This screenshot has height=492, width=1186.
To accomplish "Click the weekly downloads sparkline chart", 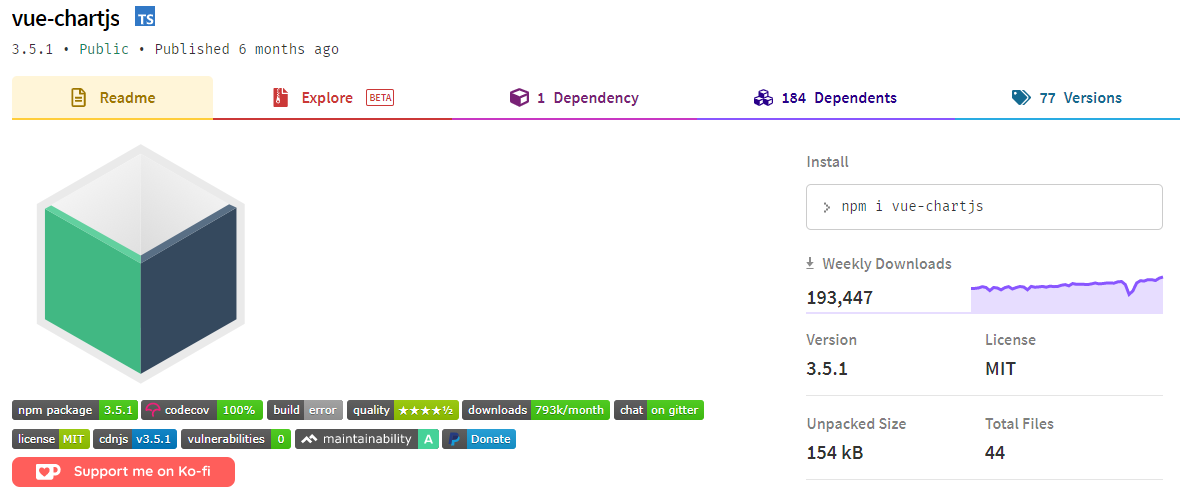I will point(1066,294).
